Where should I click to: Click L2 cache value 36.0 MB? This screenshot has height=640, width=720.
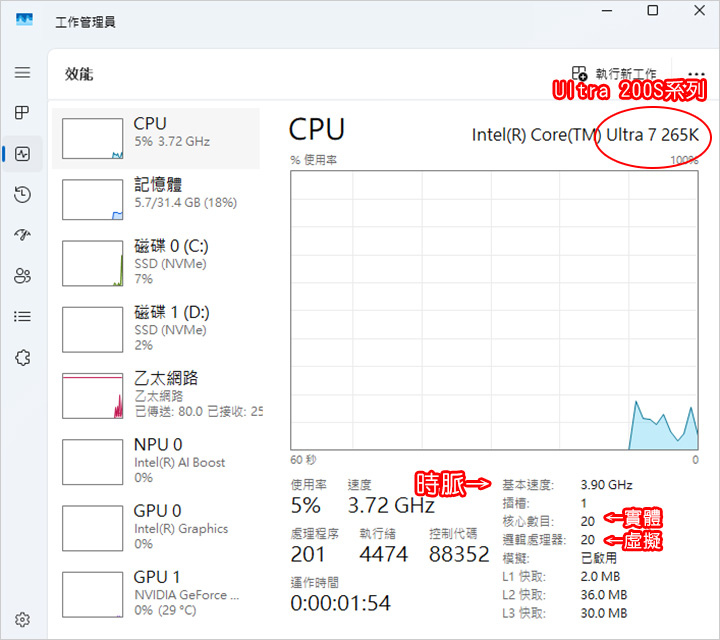[x=603, y=595]
